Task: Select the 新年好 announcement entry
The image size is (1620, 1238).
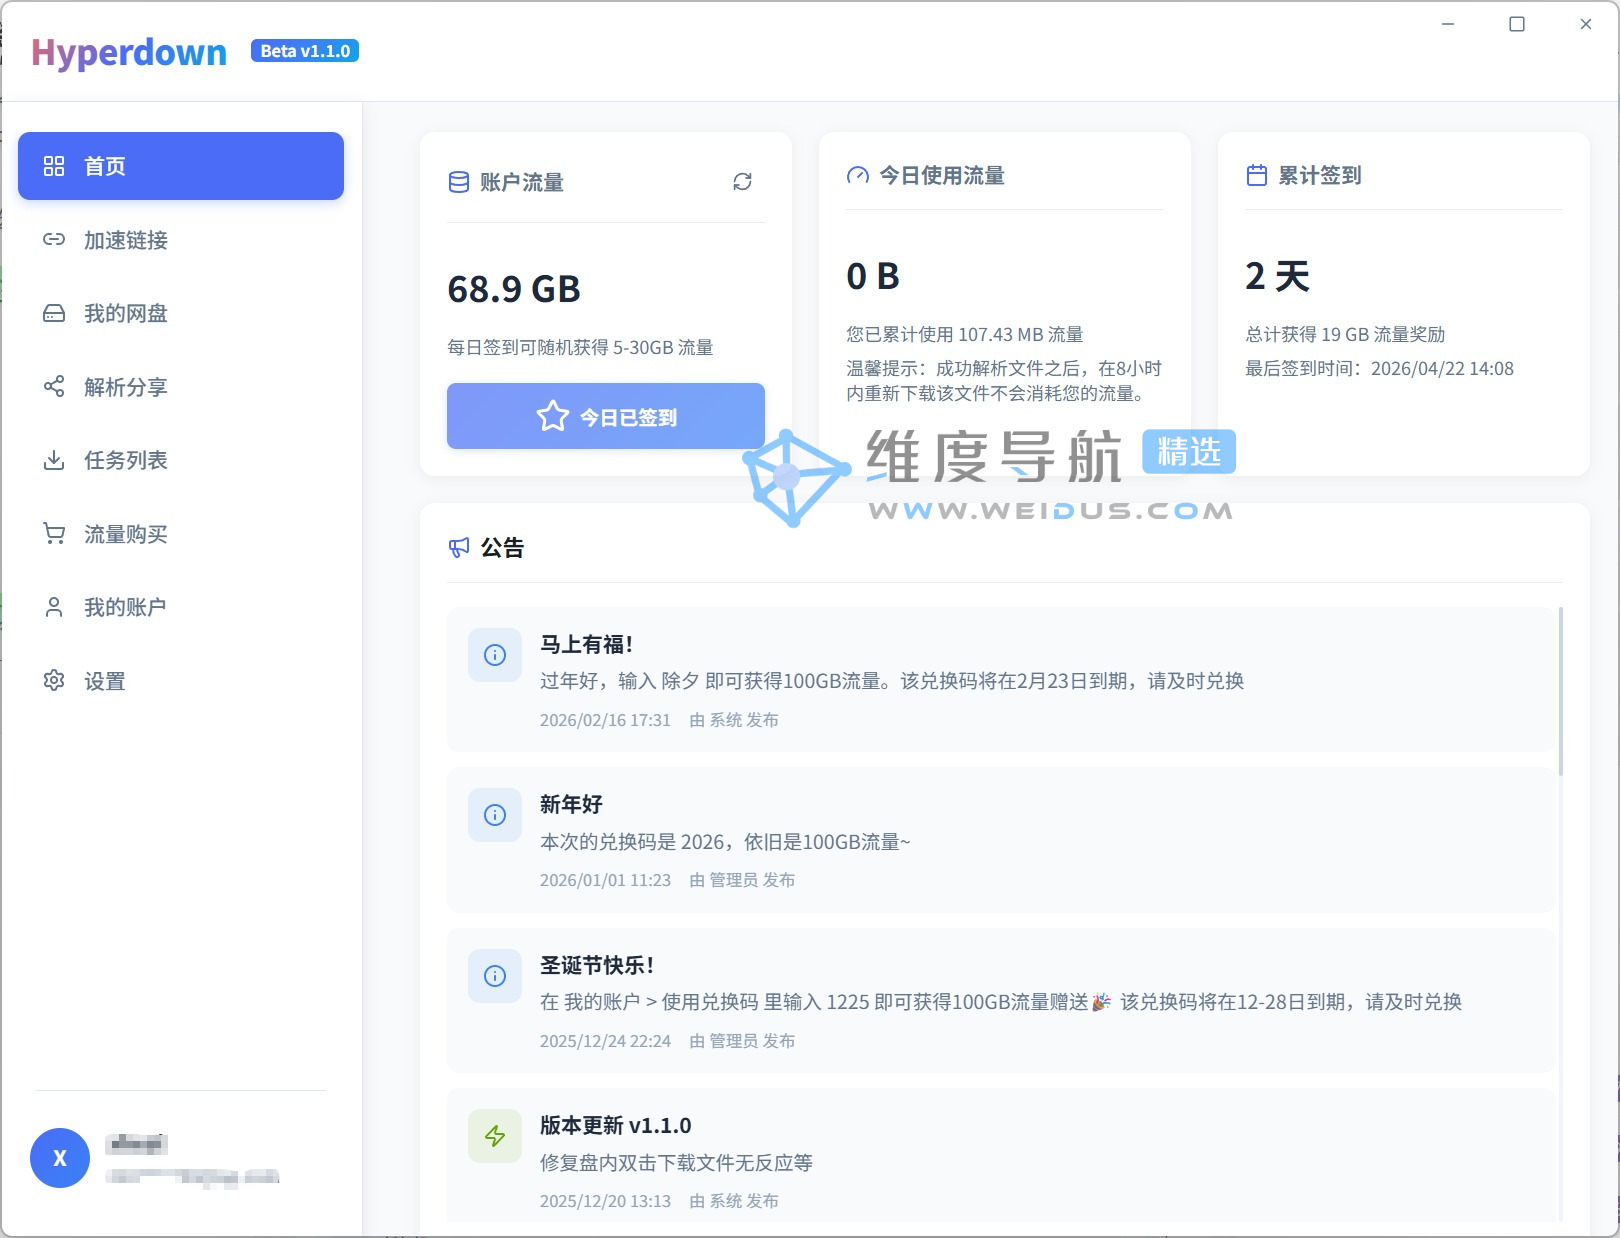Action: click(570, 803)
